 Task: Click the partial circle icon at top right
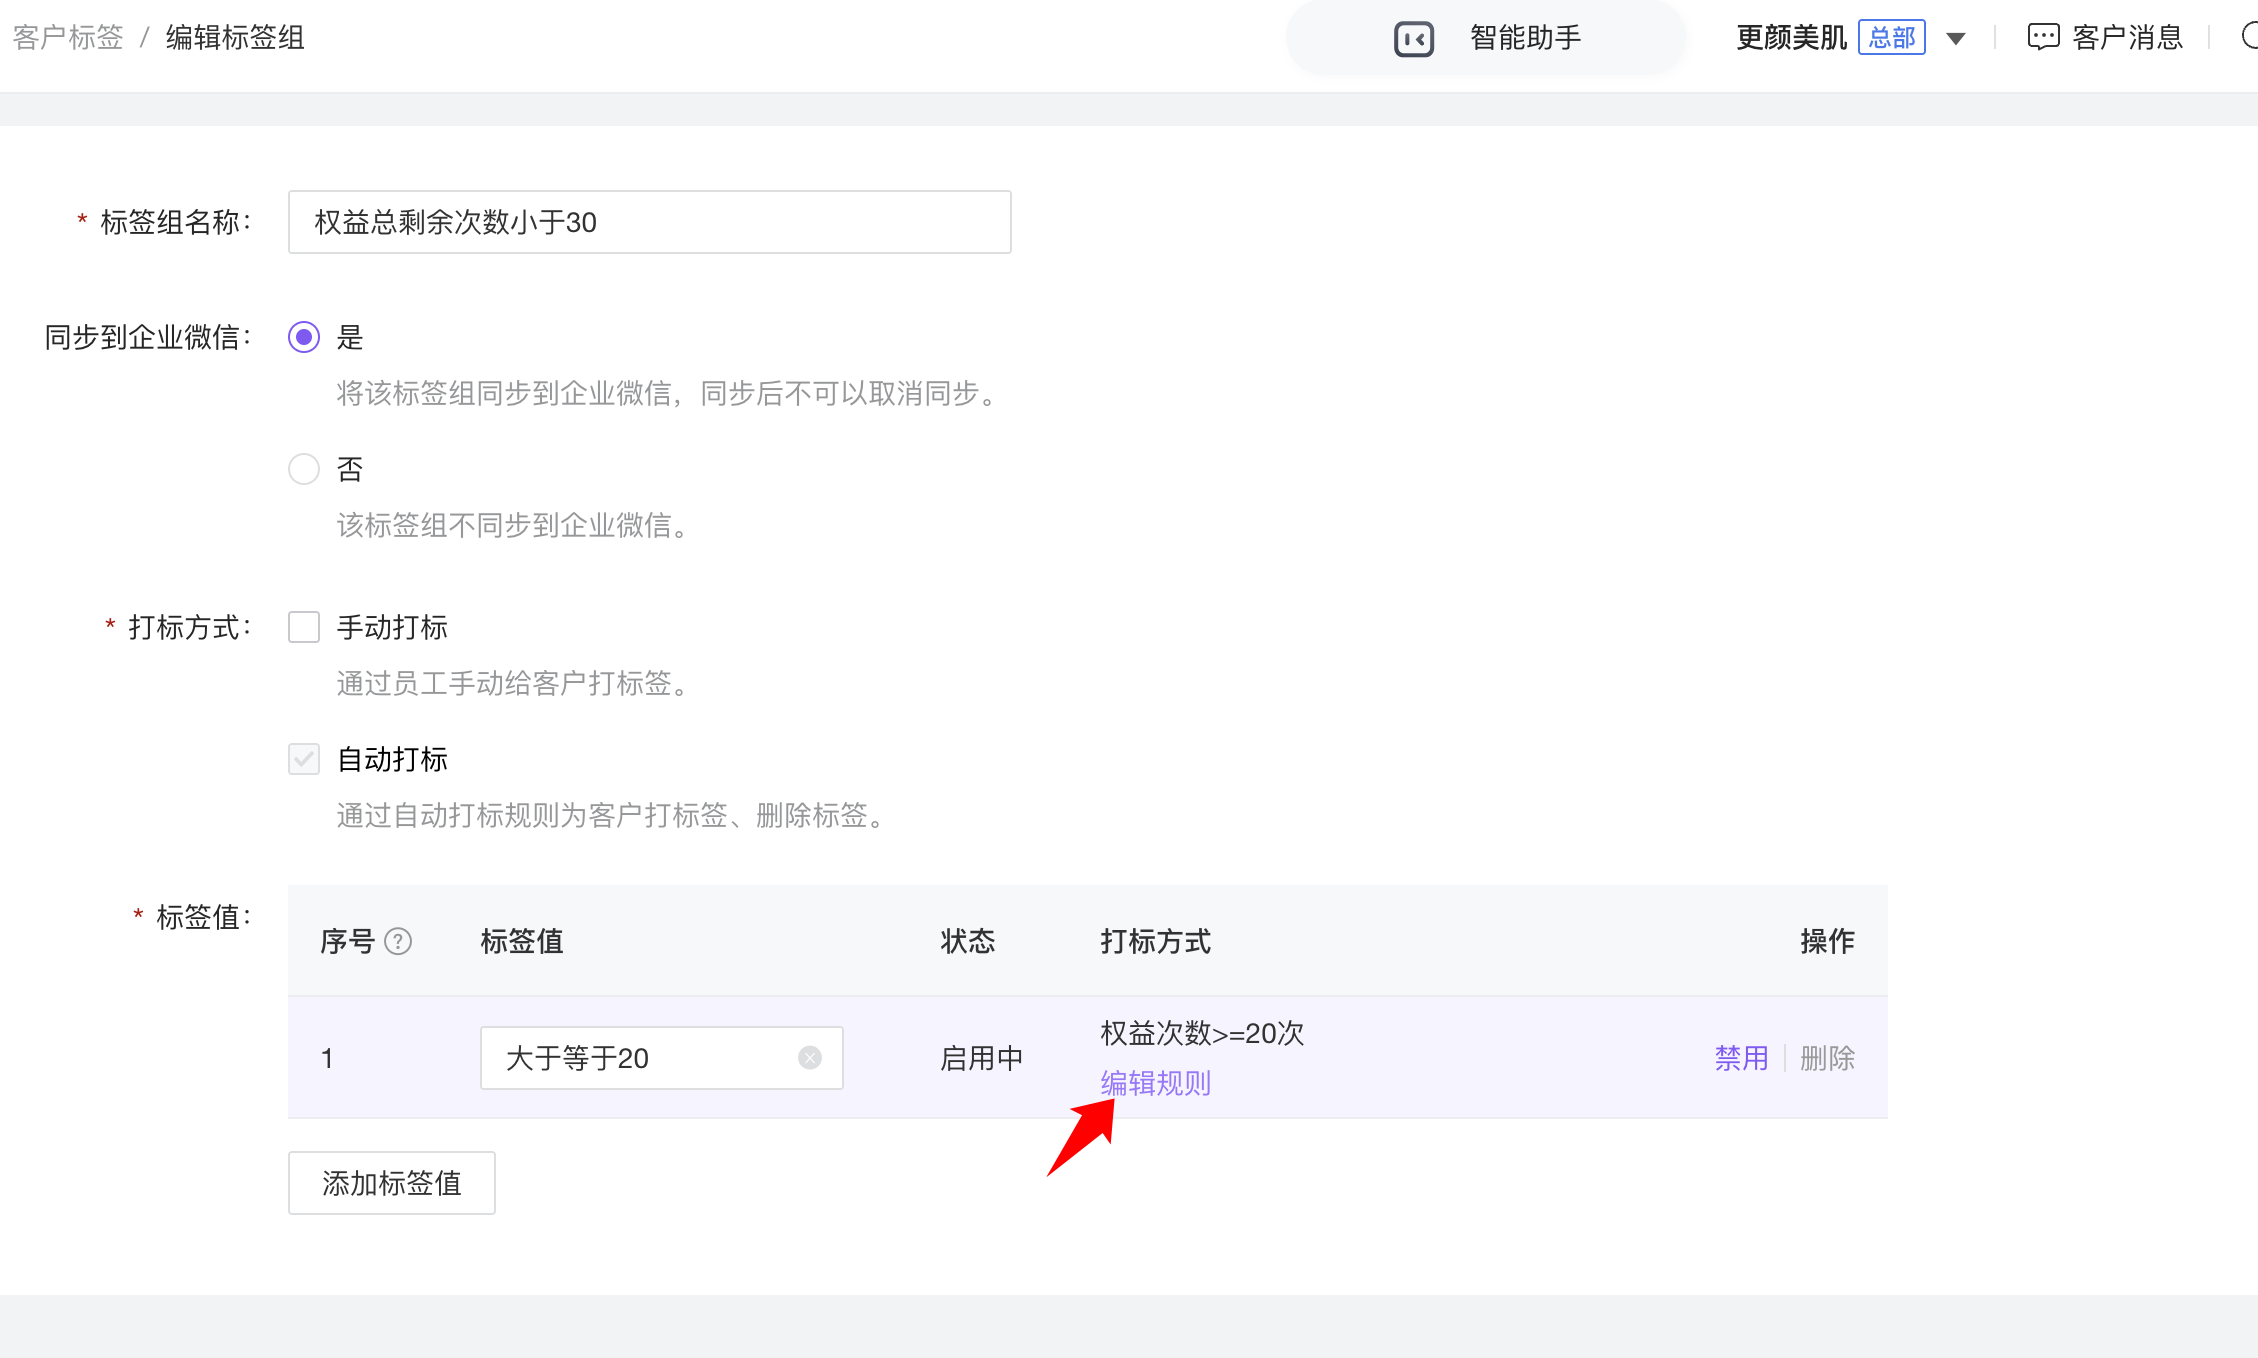(x=2249, y=37)
